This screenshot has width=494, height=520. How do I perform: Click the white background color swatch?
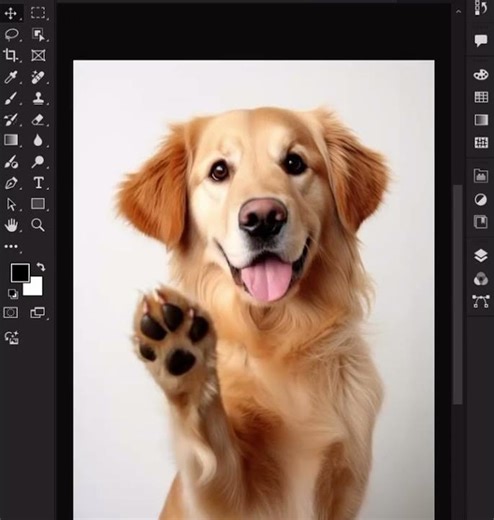click(35, 288)
